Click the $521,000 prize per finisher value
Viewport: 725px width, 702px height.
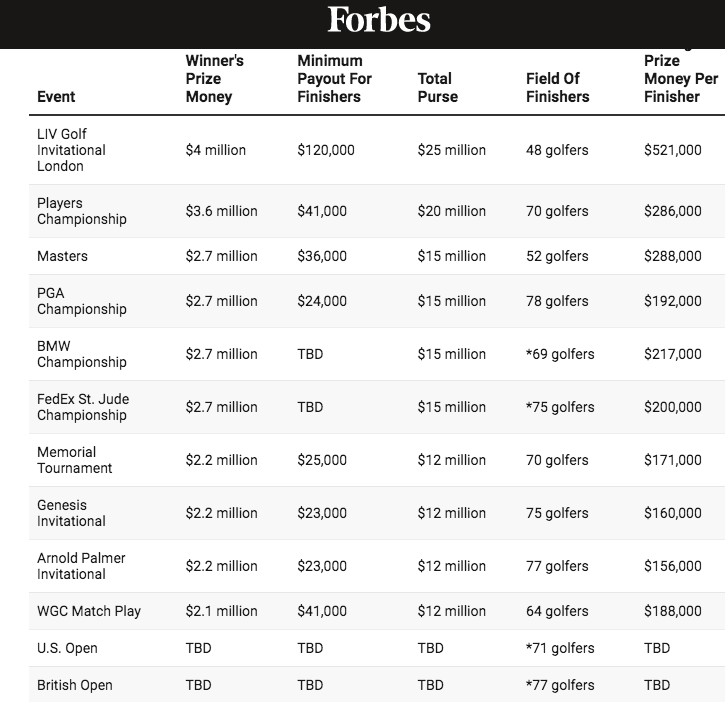click(x=673, y=150)
